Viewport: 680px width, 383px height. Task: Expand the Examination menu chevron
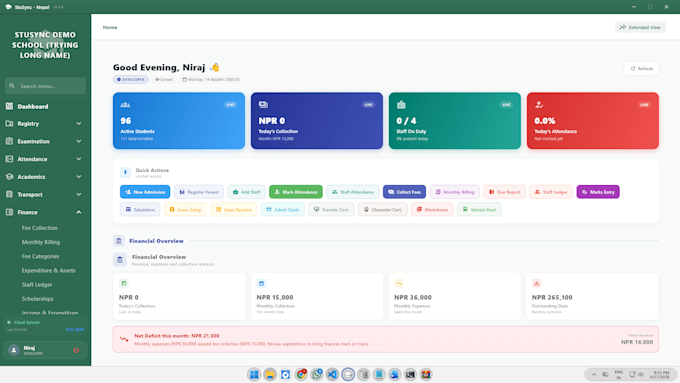(x=78, y=141)
